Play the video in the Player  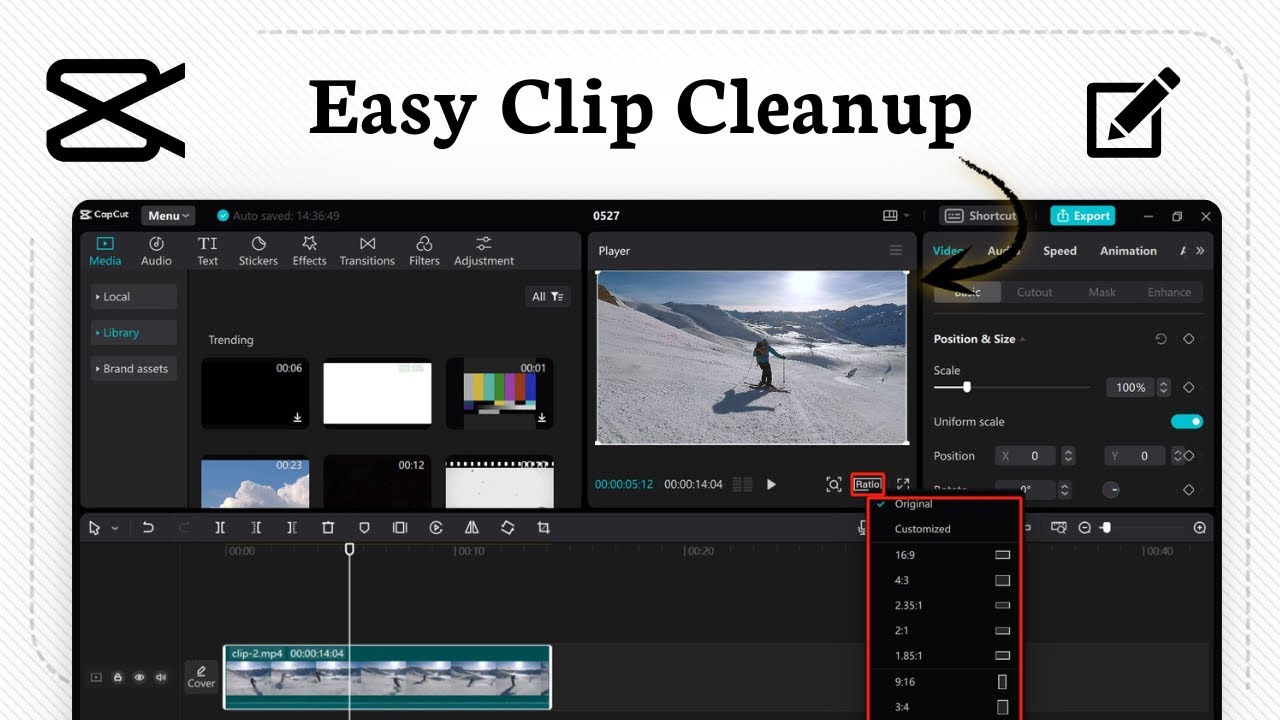click(x=771, y=484)
